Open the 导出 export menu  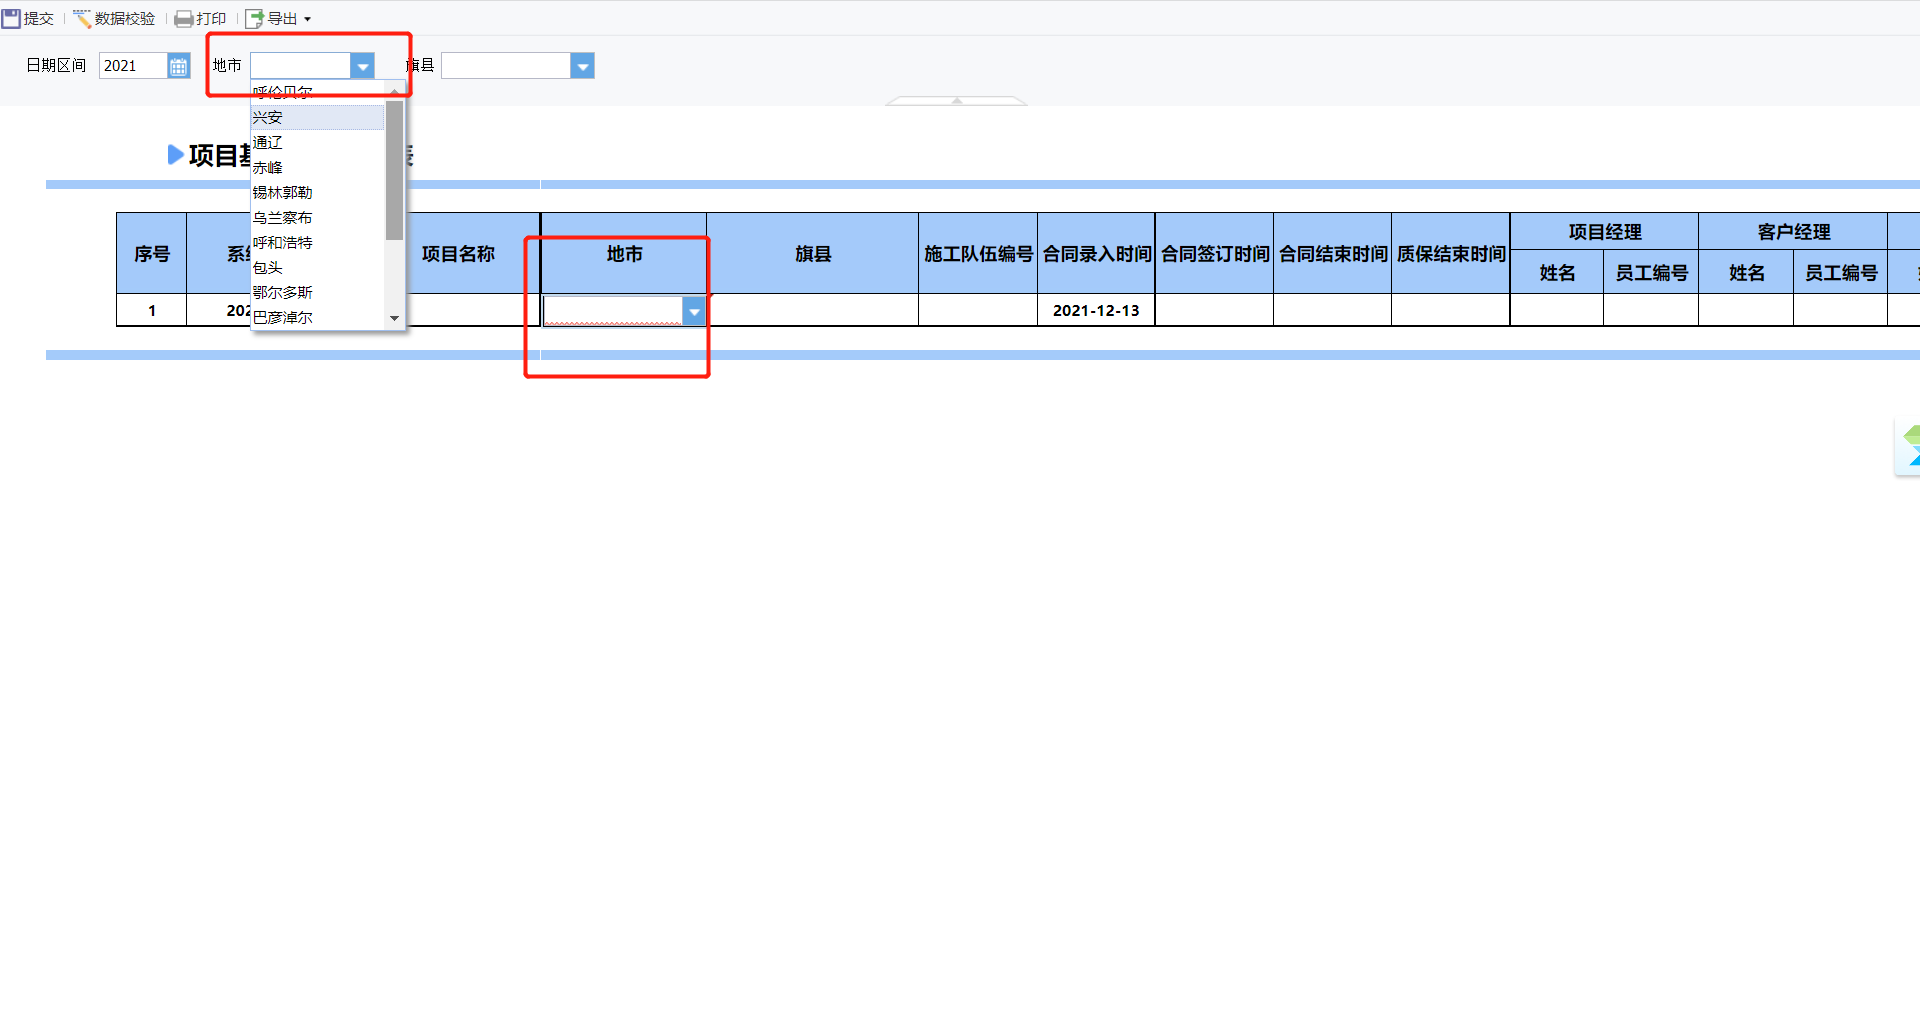279,18
